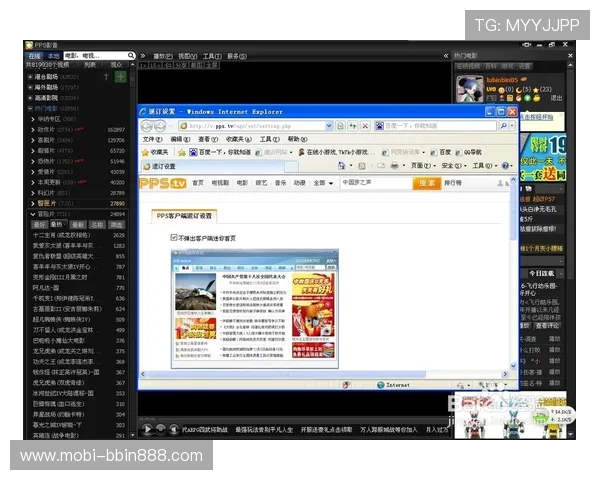Open the IE 安全 dropdown menu

454,166
